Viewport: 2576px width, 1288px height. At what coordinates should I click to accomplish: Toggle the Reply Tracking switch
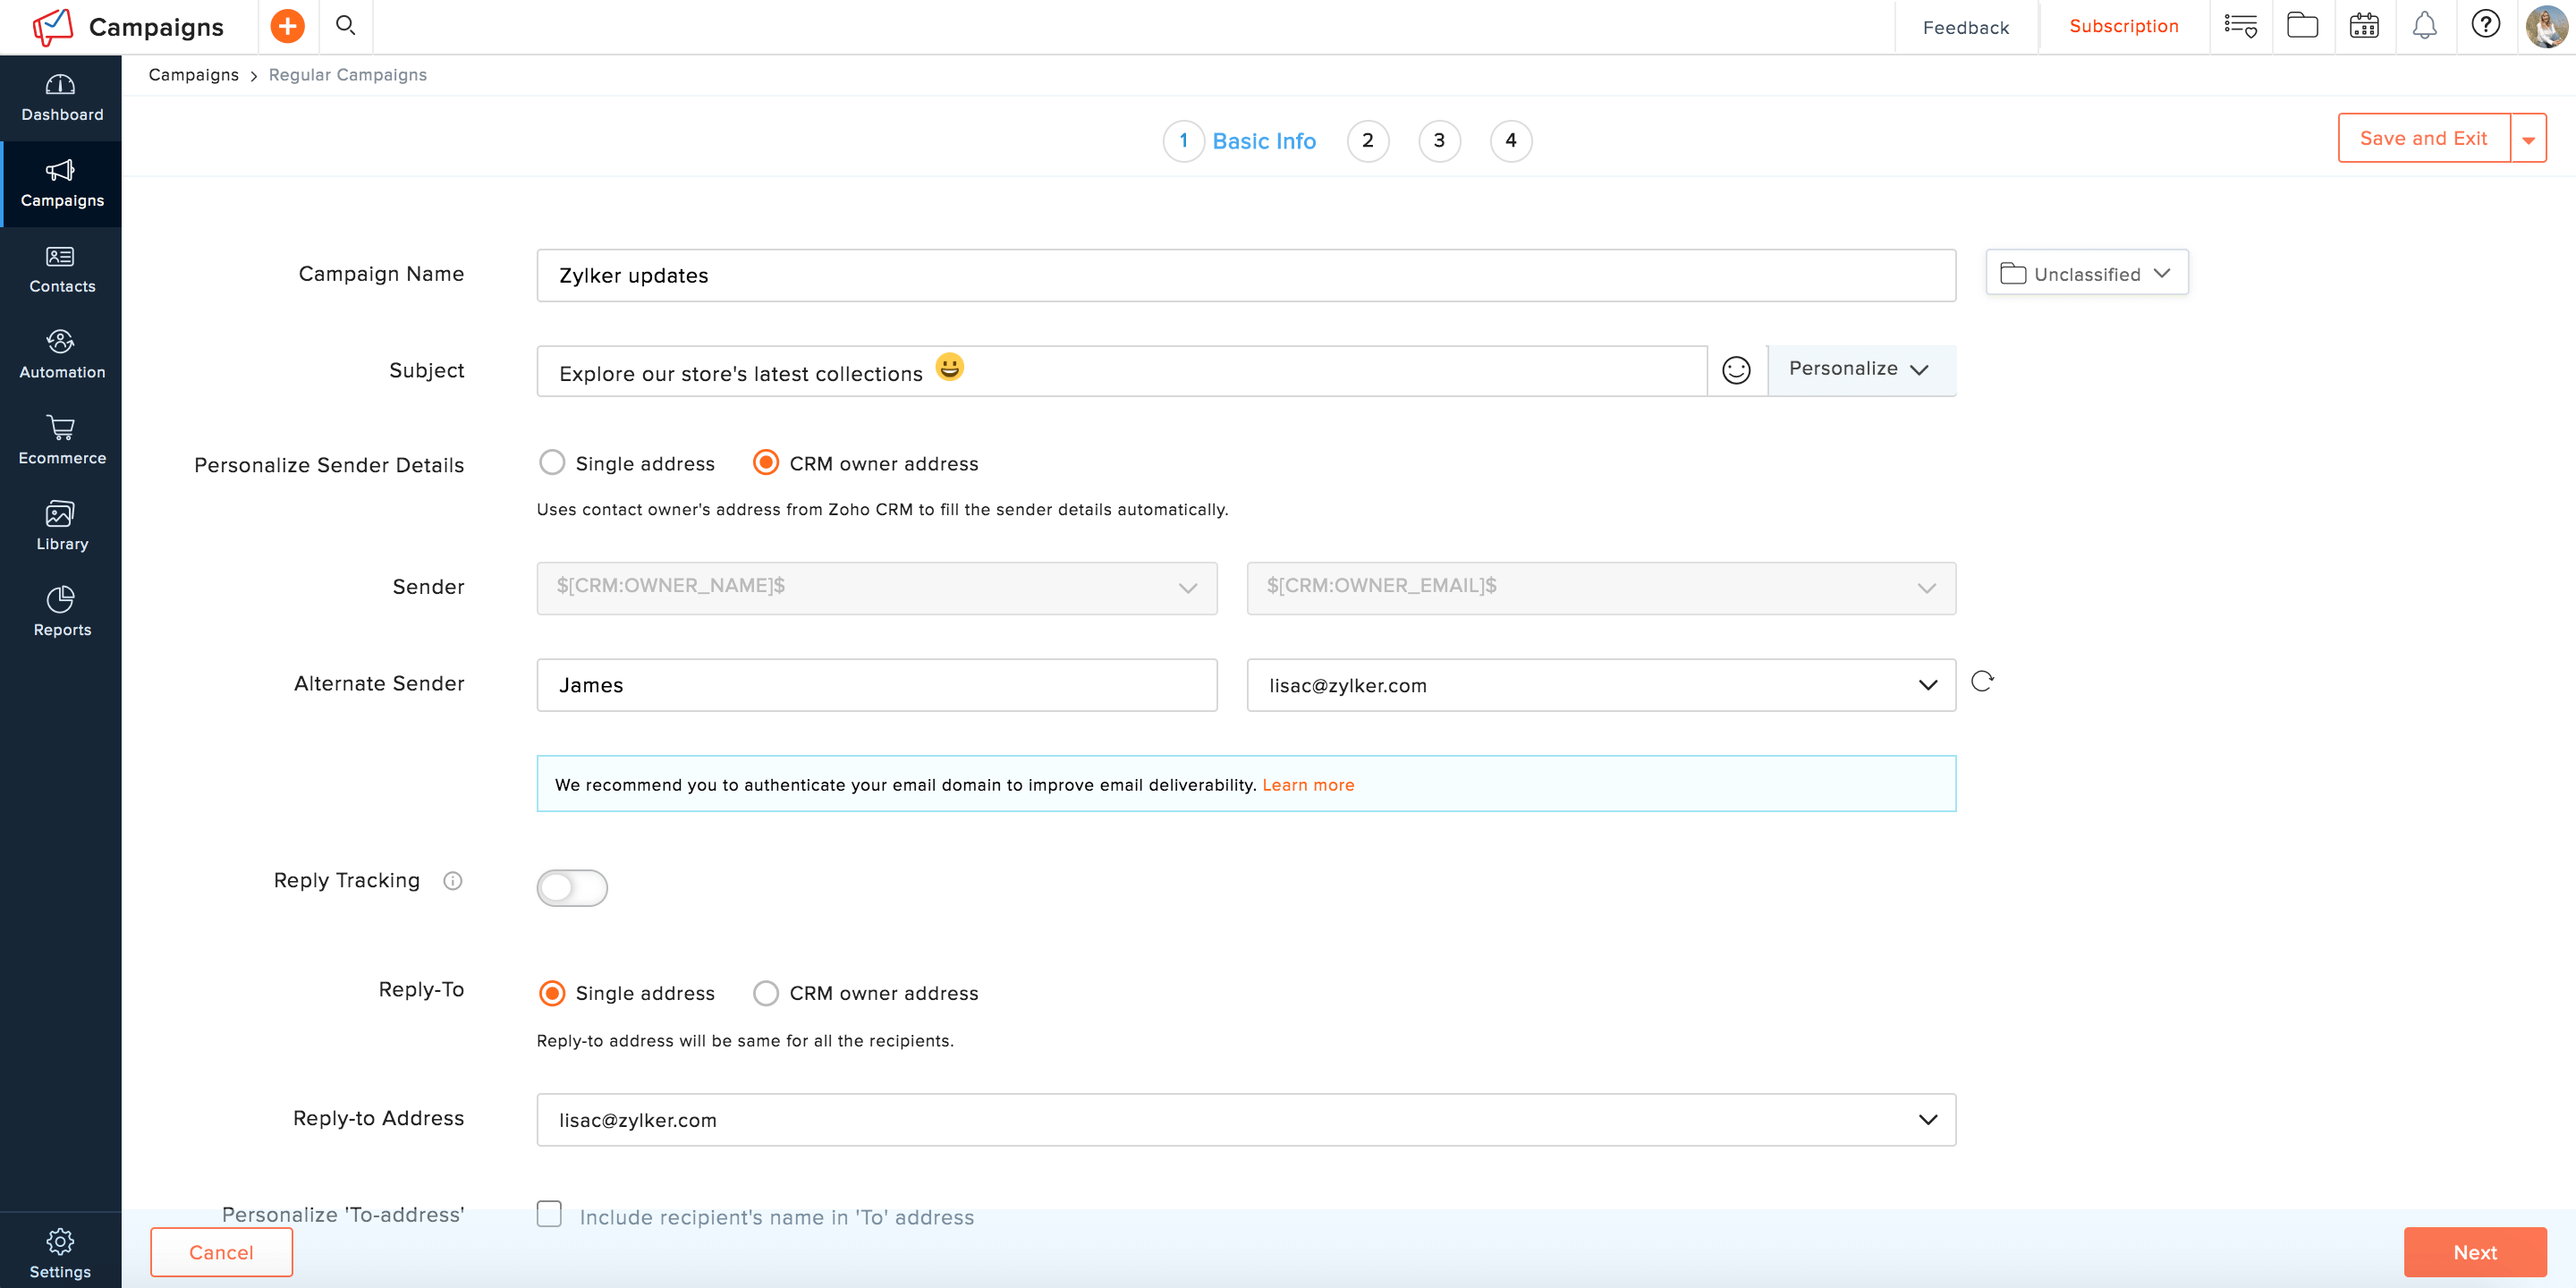(x=572, y=887)
